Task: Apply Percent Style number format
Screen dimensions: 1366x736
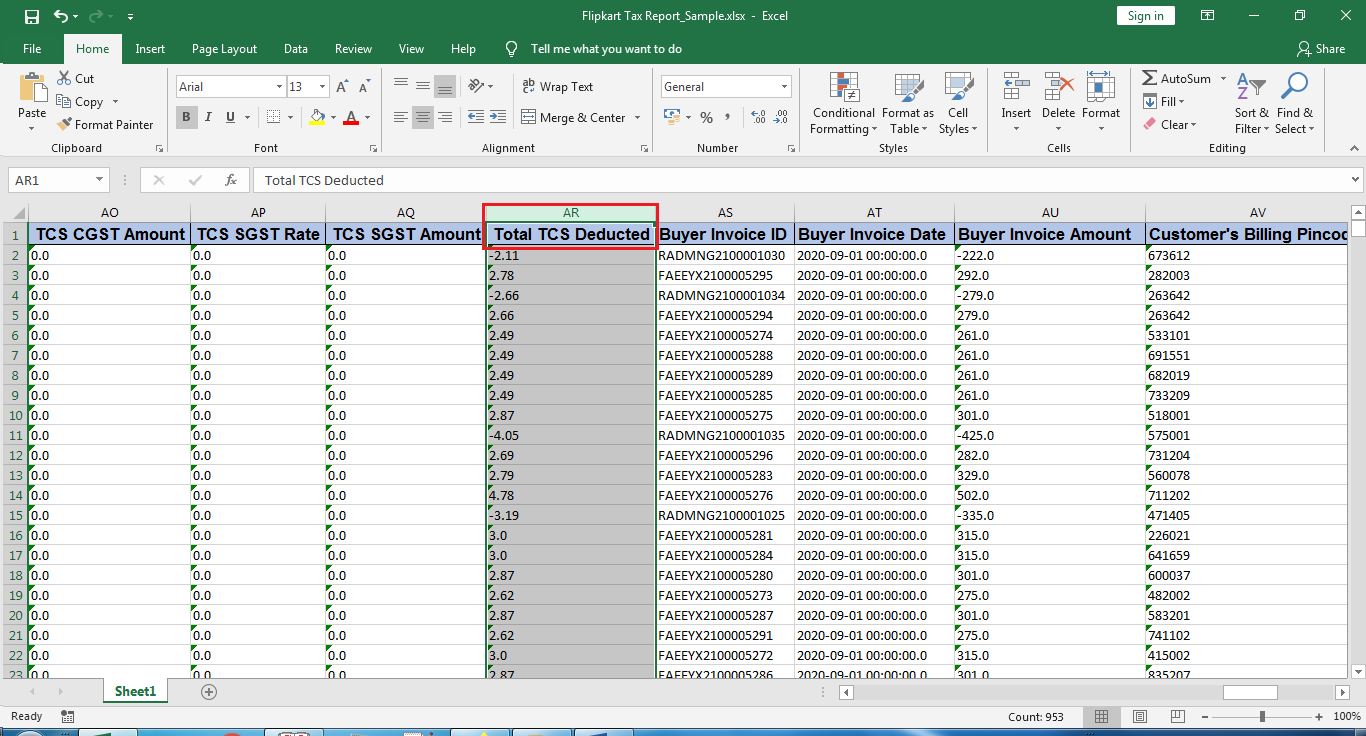Action: 706,117
